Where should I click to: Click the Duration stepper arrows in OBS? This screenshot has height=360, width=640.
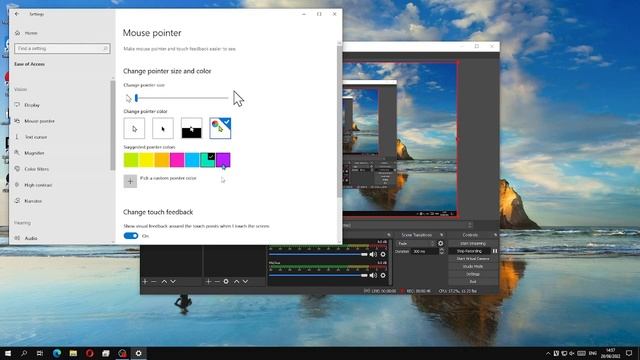pos(441,251)
